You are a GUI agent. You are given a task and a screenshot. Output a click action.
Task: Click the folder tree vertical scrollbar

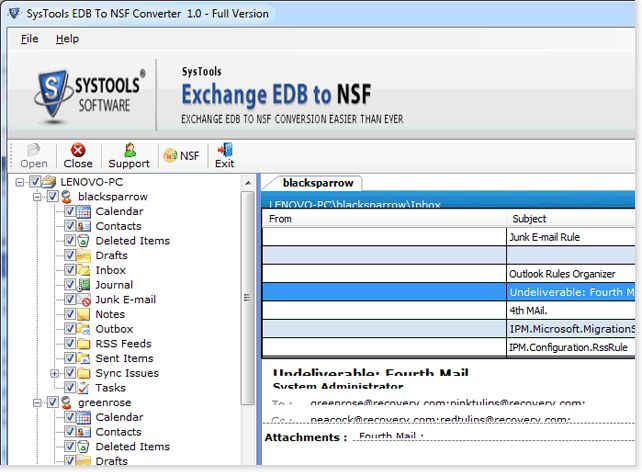pyautogui.click(x=248, y=300)
